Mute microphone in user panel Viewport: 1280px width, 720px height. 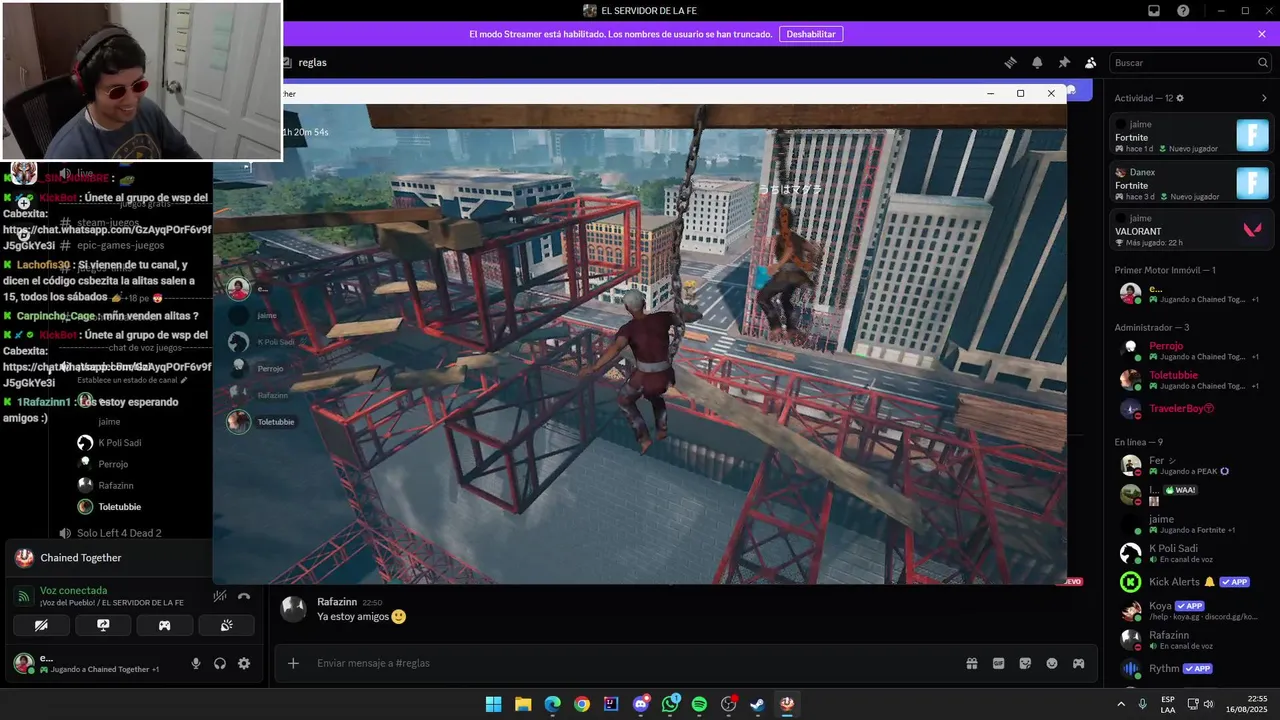[196, 663]
